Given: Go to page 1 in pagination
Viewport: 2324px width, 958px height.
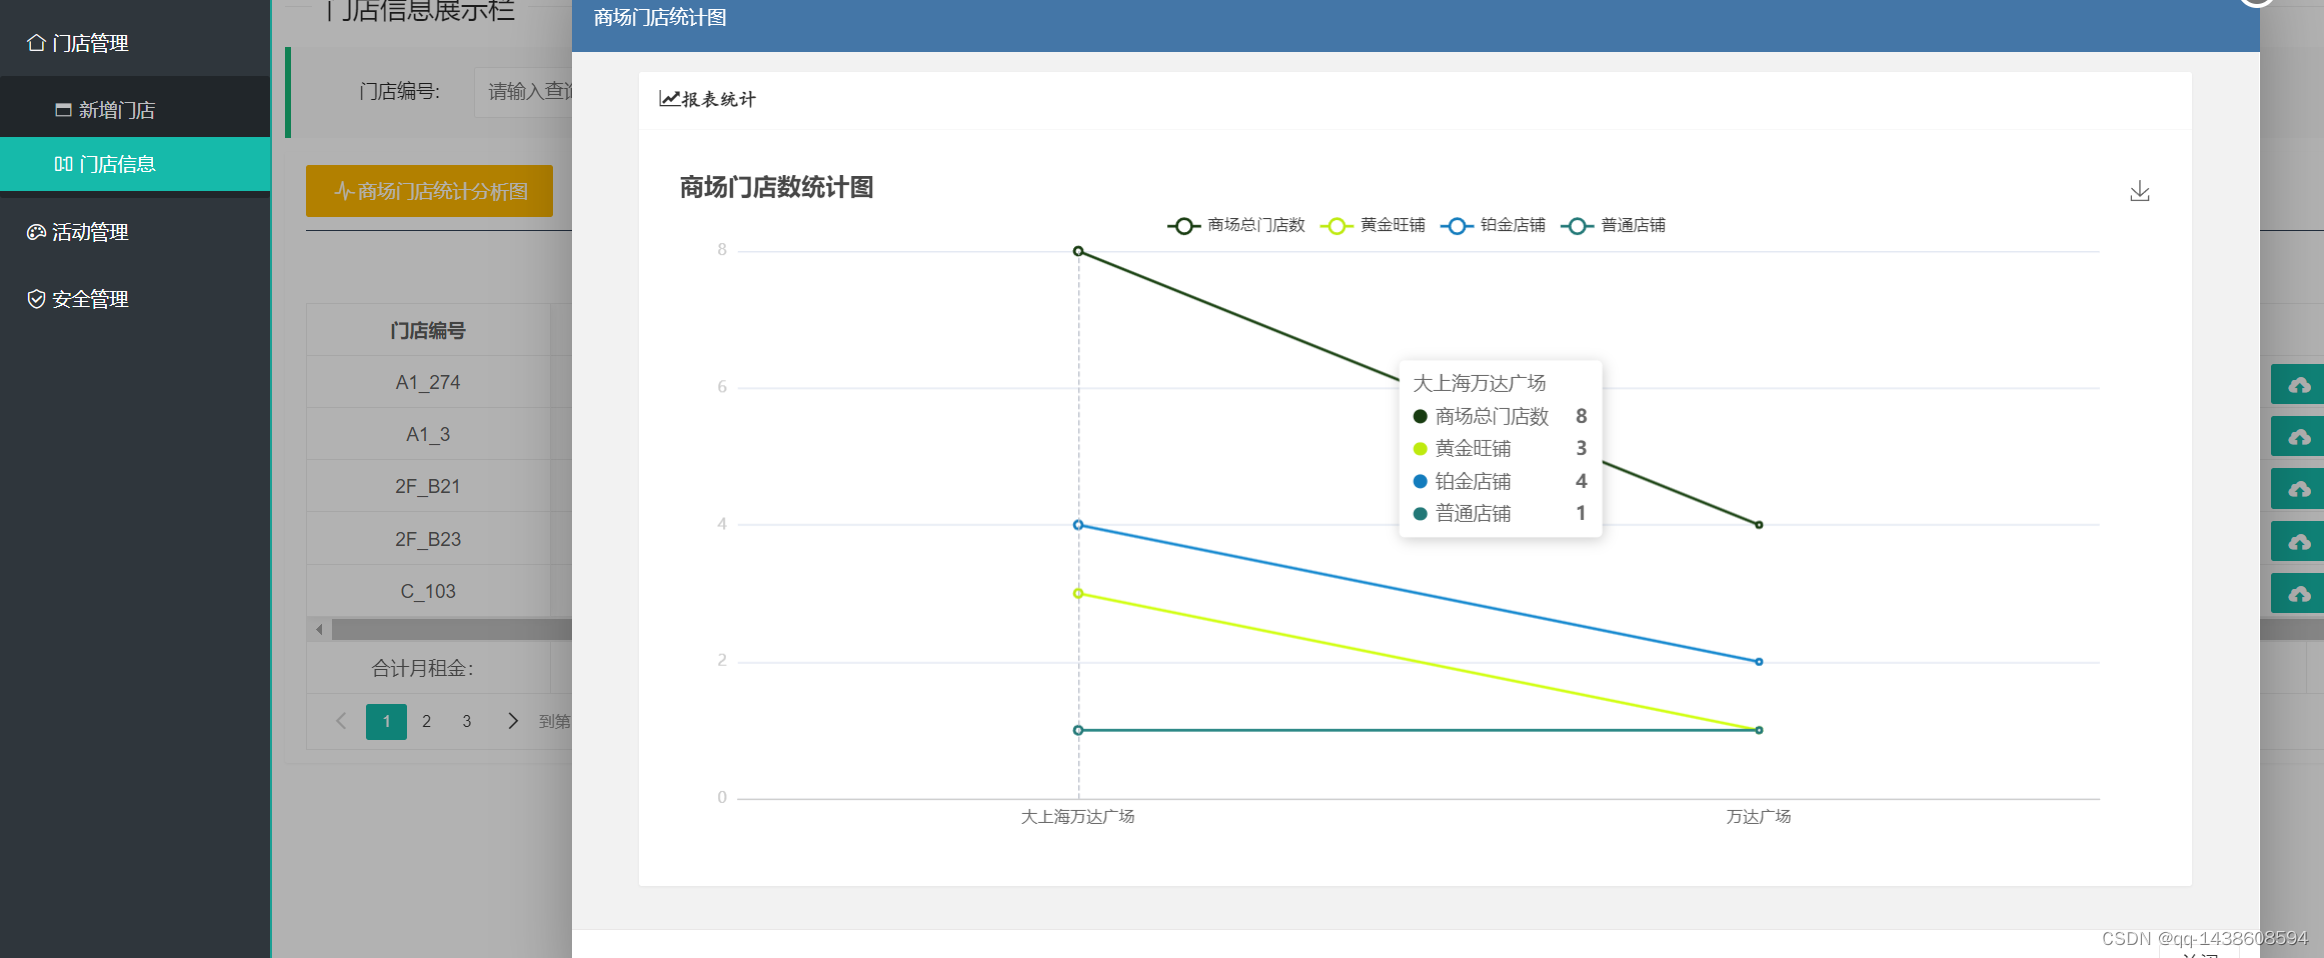Looking at the screenshot, I should coord(386,721).
